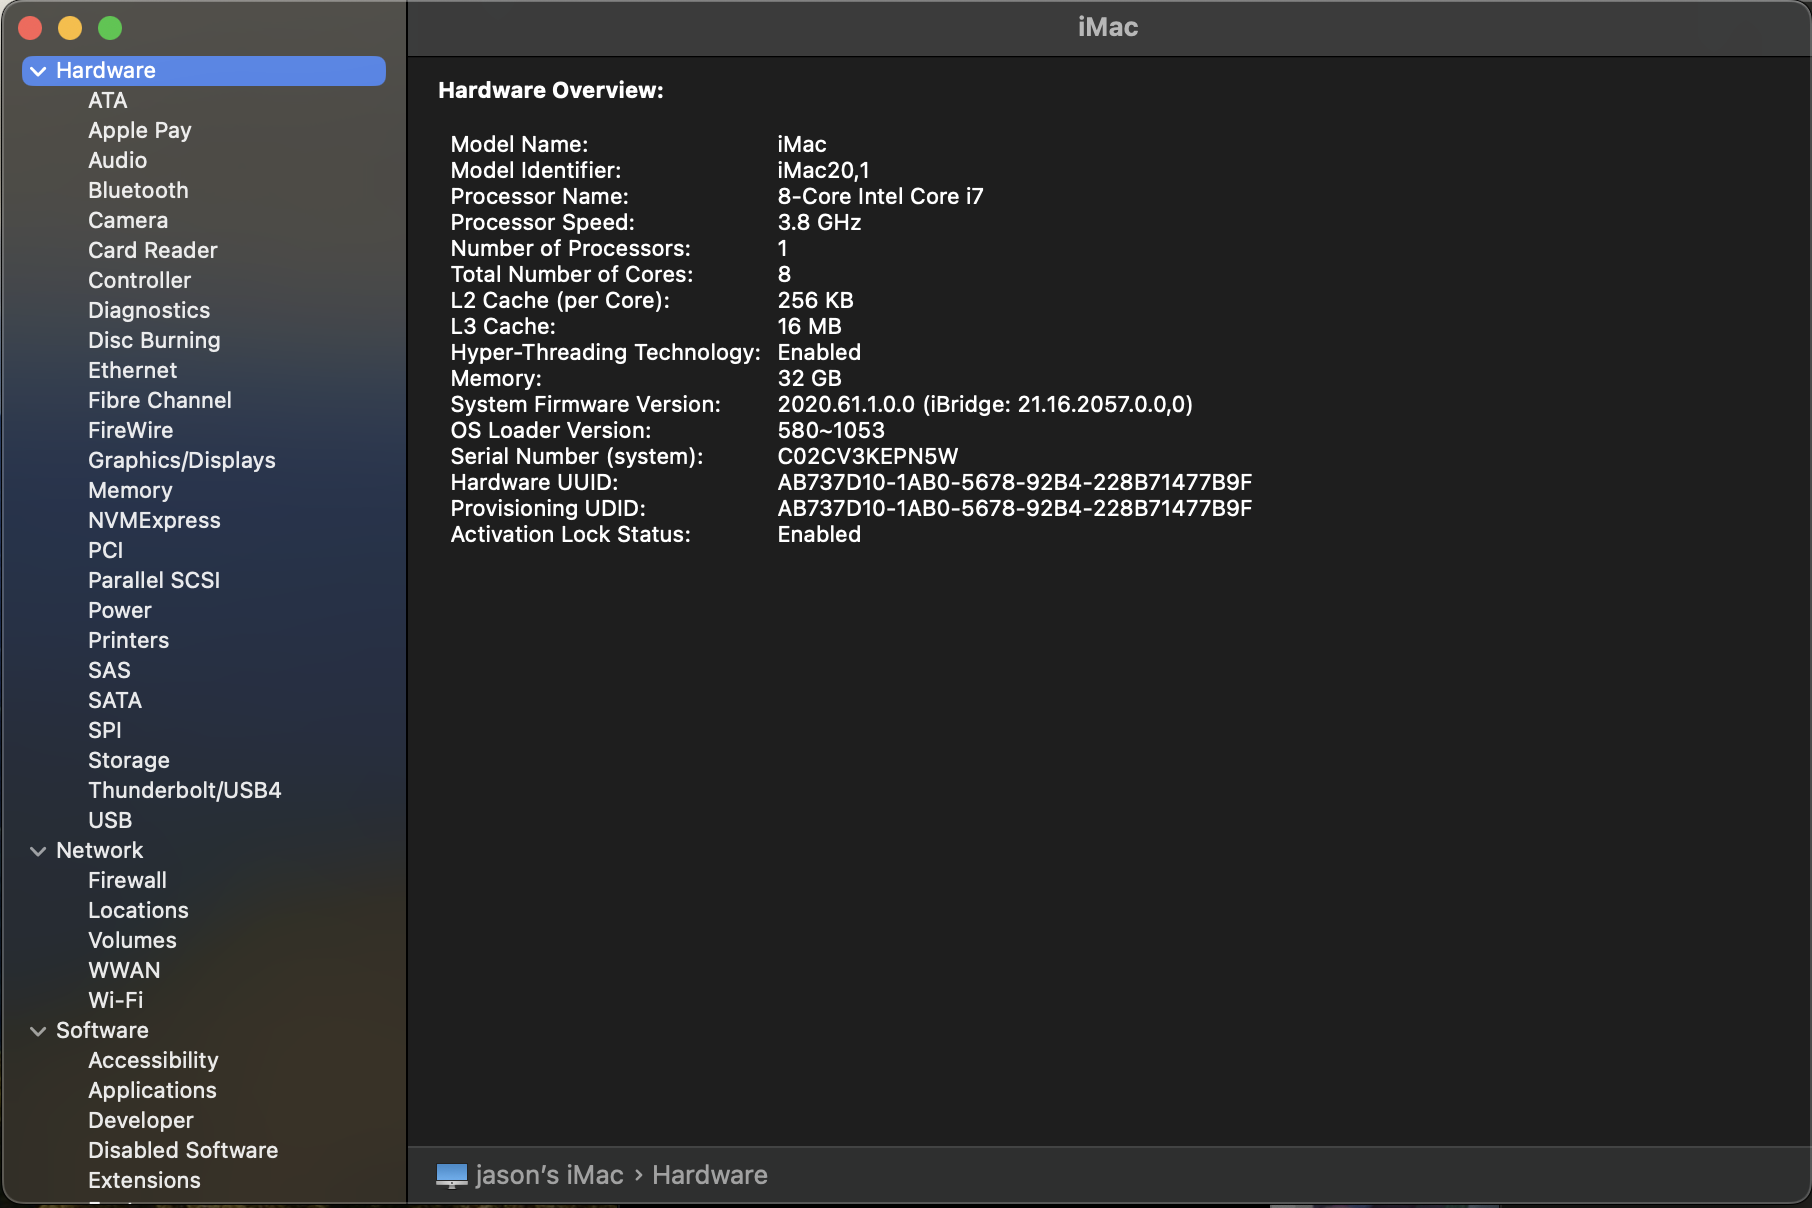
Task: Open Bluetooth hardware info
Action: click(138, 191)
